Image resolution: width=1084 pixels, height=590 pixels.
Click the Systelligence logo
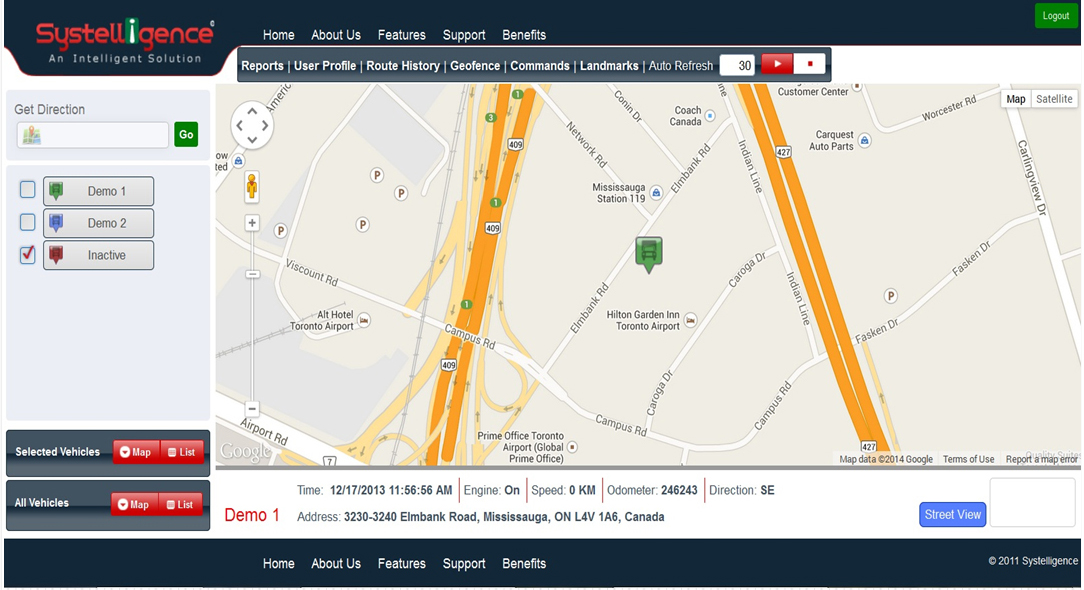point(124,40)
